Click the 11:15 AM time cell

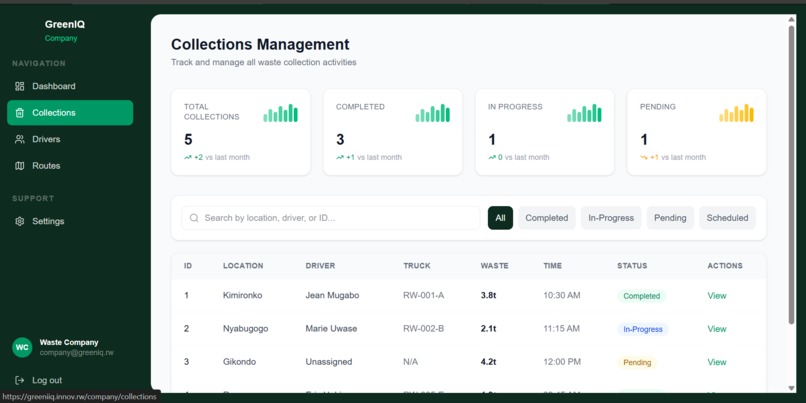tap(561, 328)
